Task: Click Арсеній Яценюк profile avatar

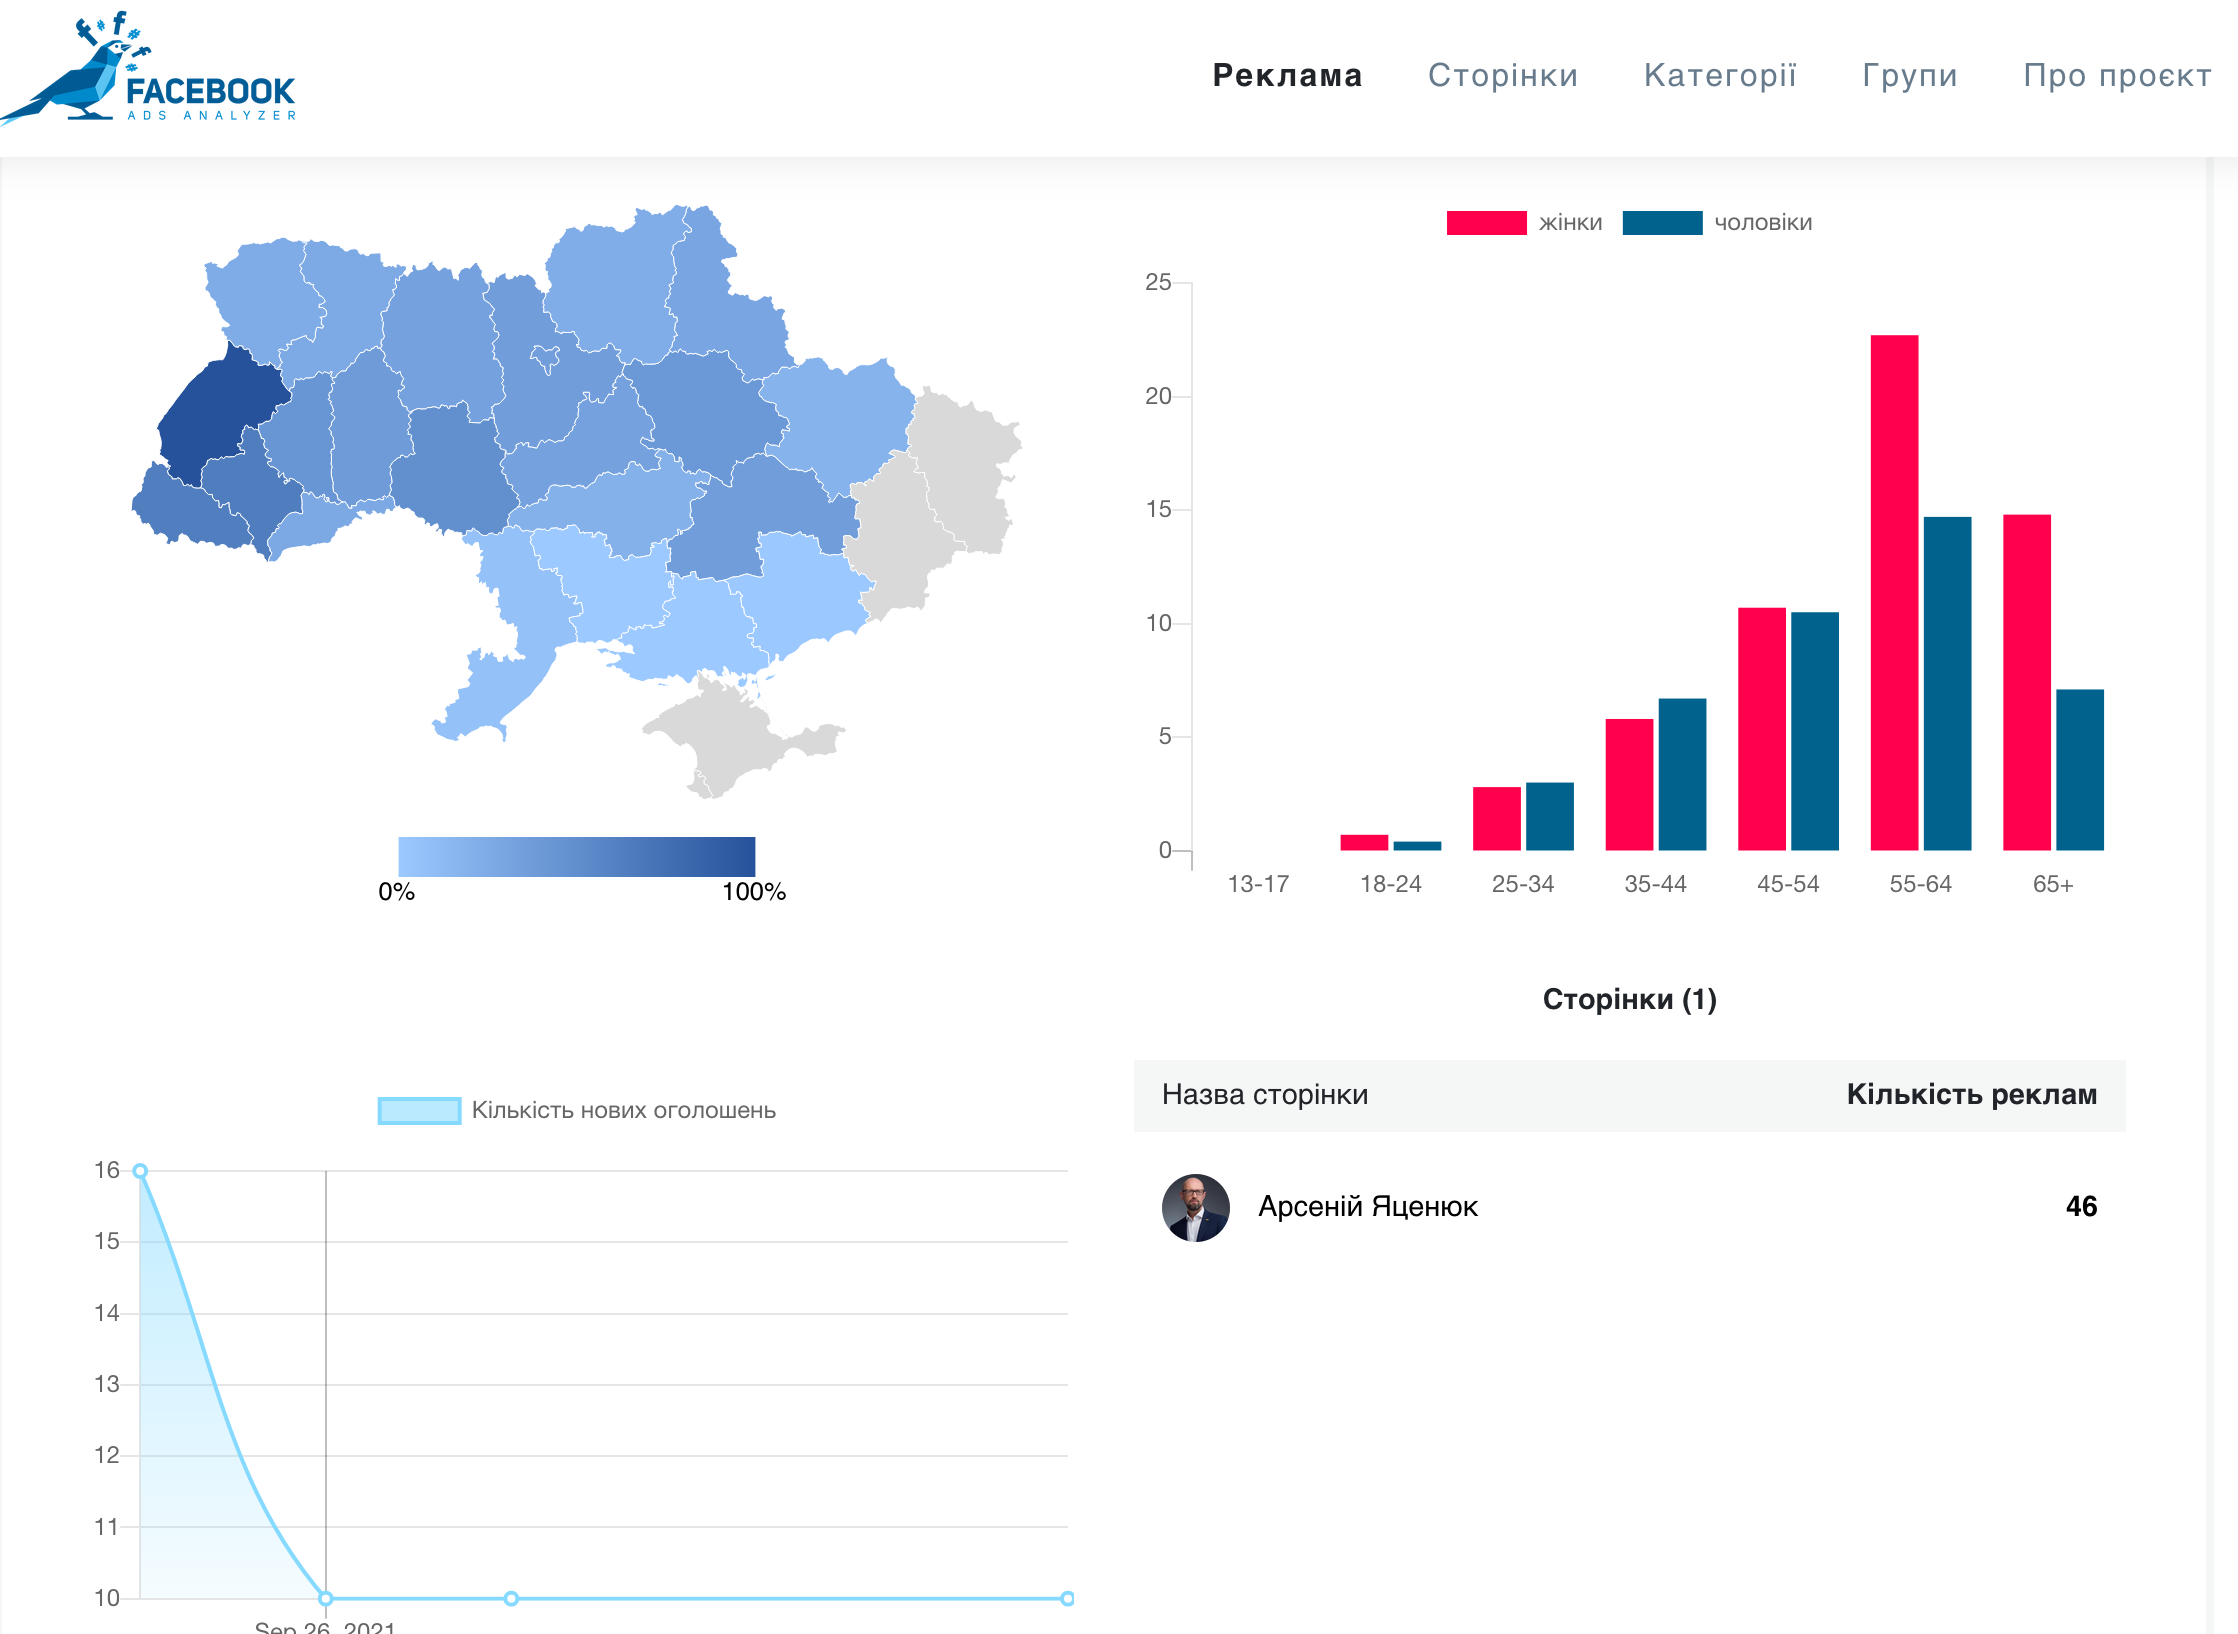Action: (x=1195, y=1207)
